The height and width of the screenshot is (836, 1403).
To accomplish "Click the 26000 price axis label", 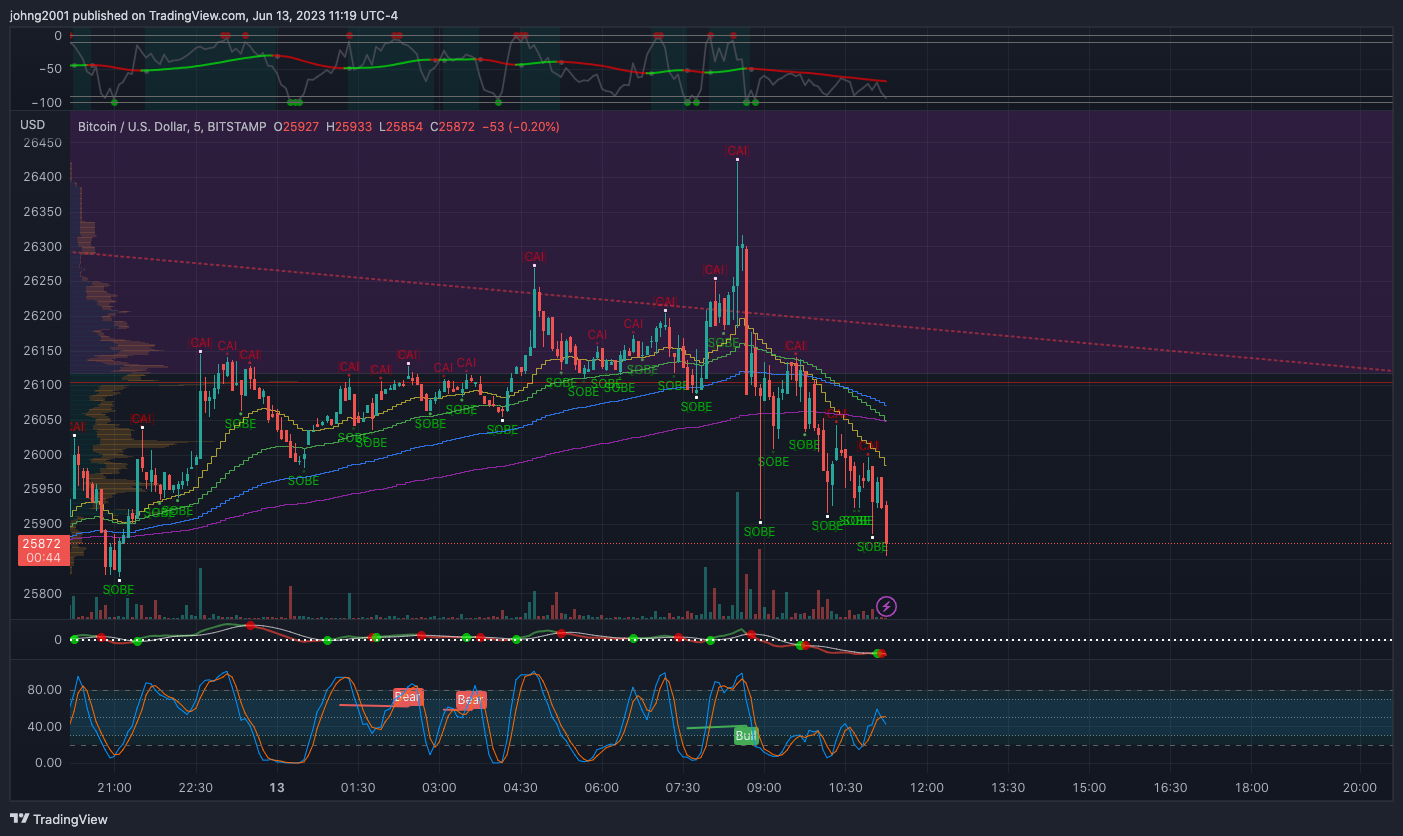I will pos(42,455).
